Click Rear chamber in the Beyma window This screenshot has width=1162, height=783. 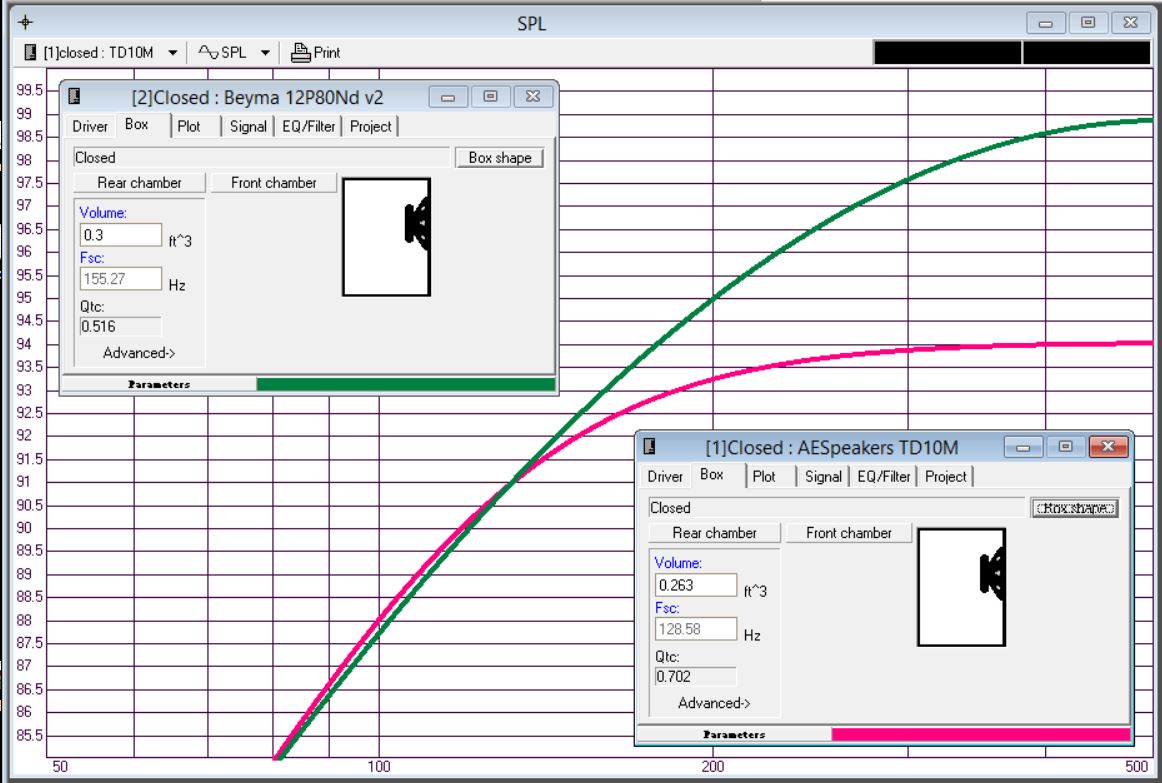pos(139,182)
